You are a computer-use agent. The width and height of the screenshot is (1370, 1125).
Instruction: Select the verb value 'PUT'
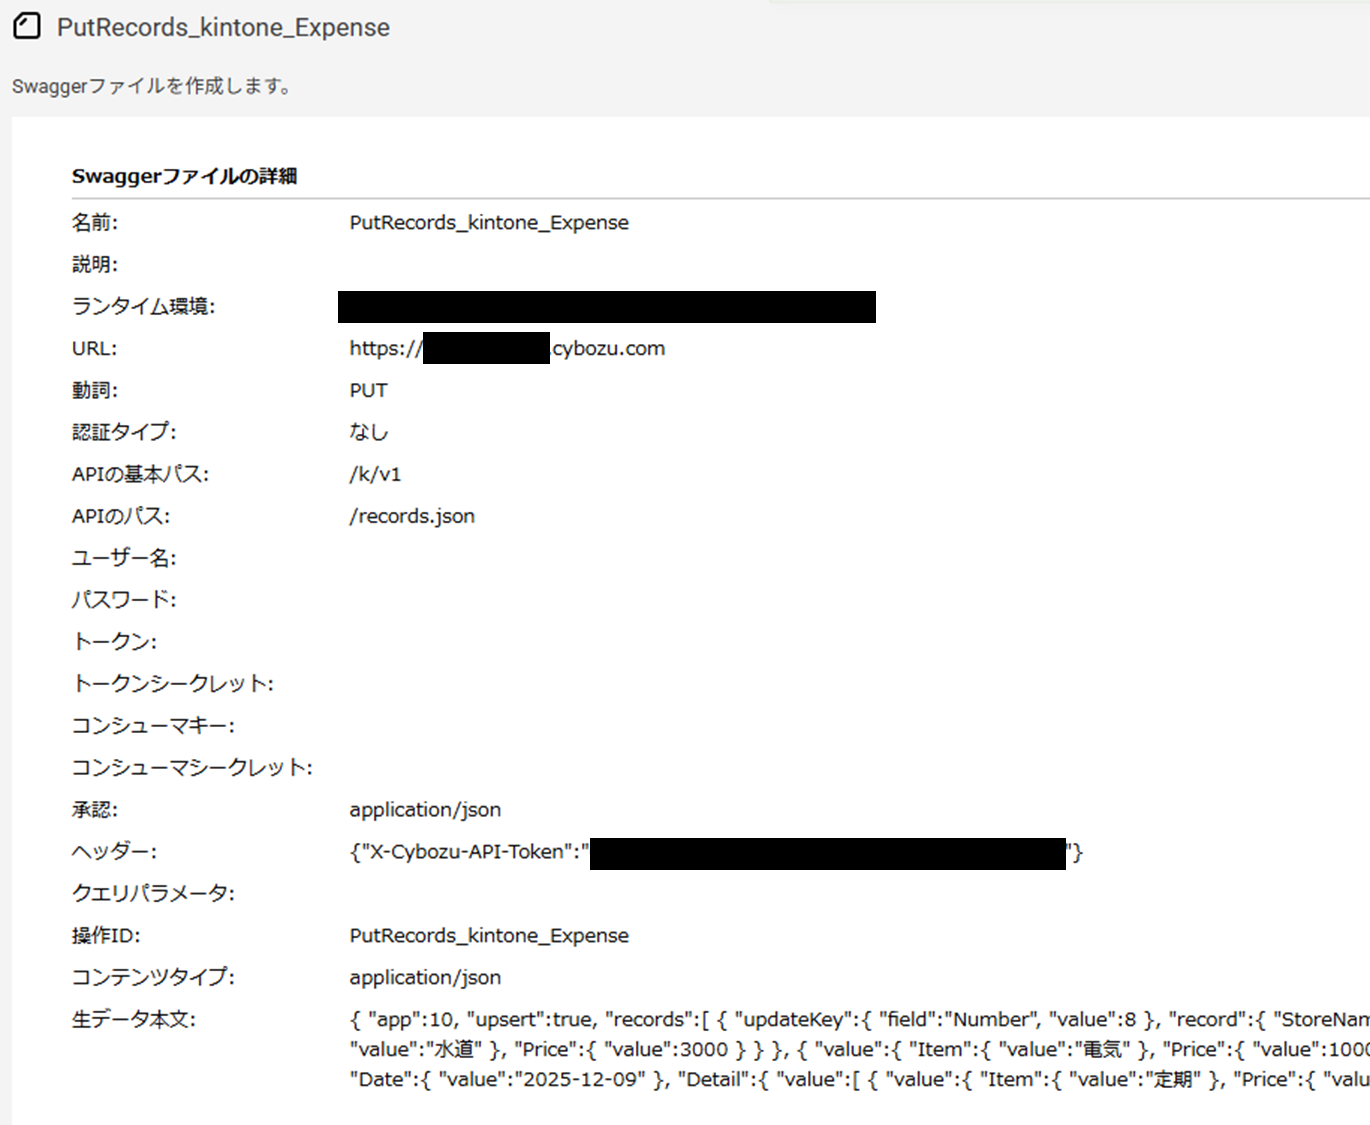tap(368, 390)
